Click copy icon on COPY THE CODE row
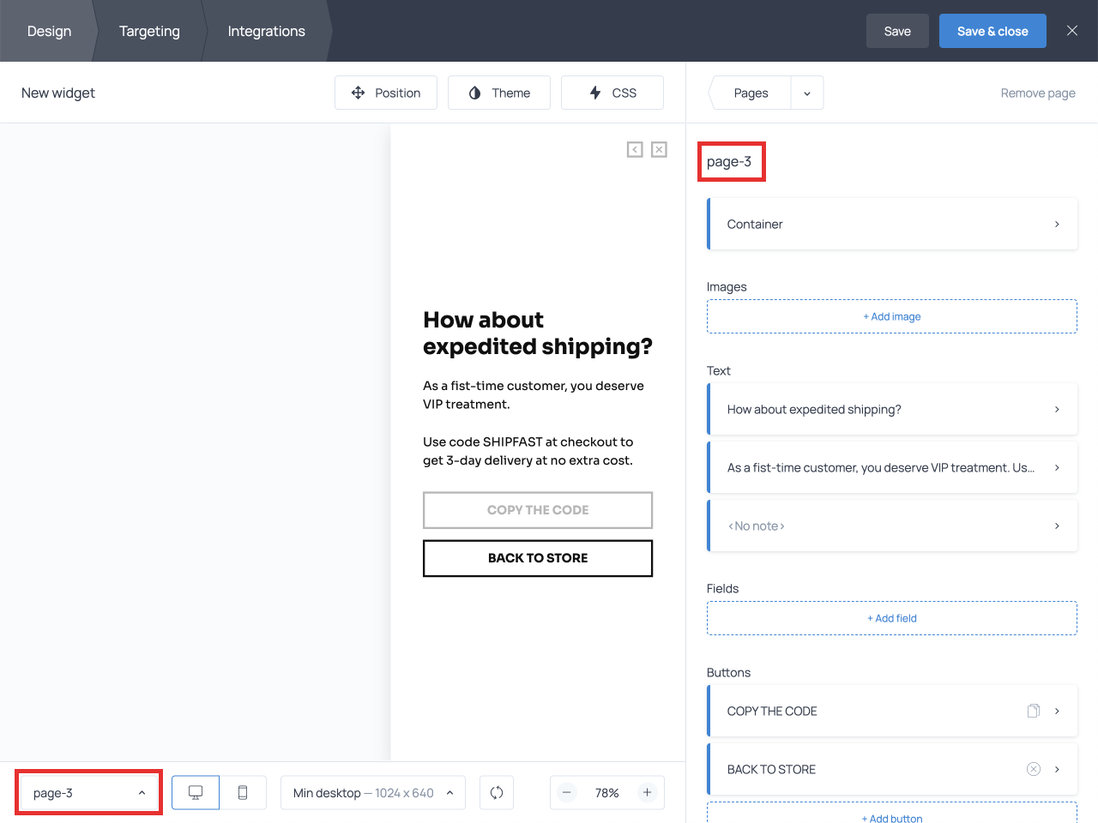Viewport: 1098px width, 823px height. [x=1033, y=711]
